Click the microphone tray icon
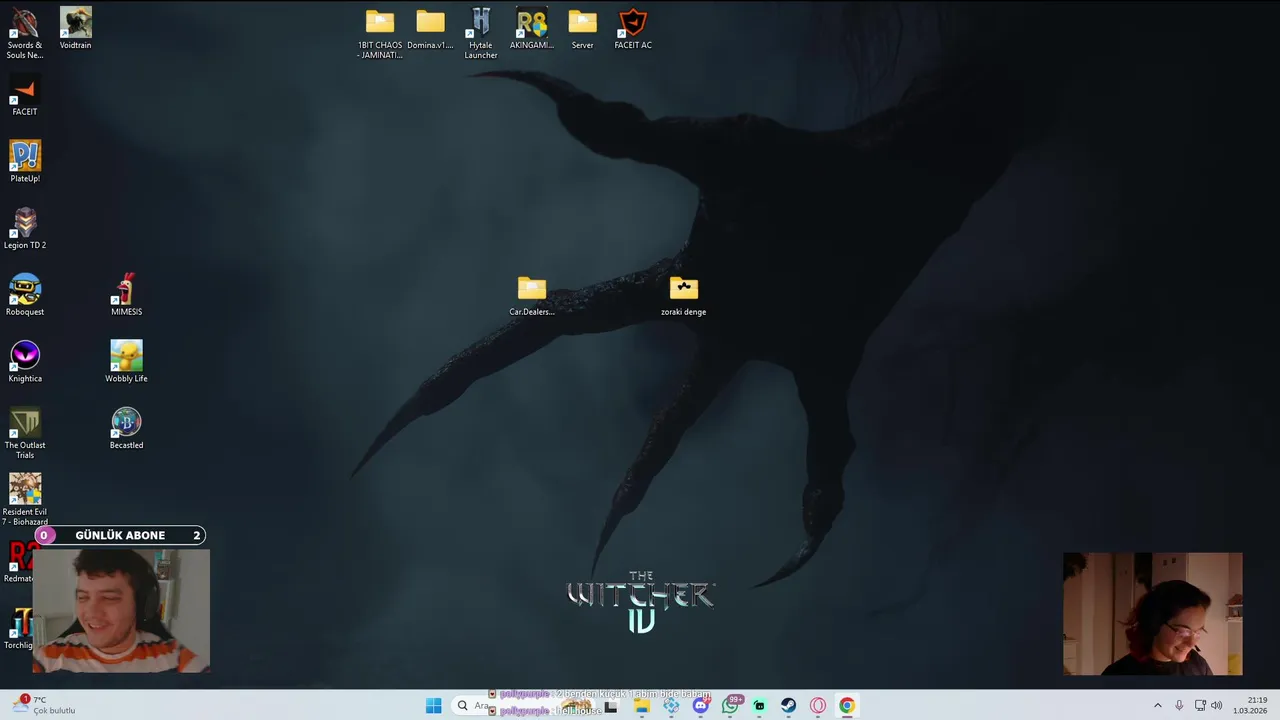Screen dimensions: 1280x720 tap(1179, 706)
